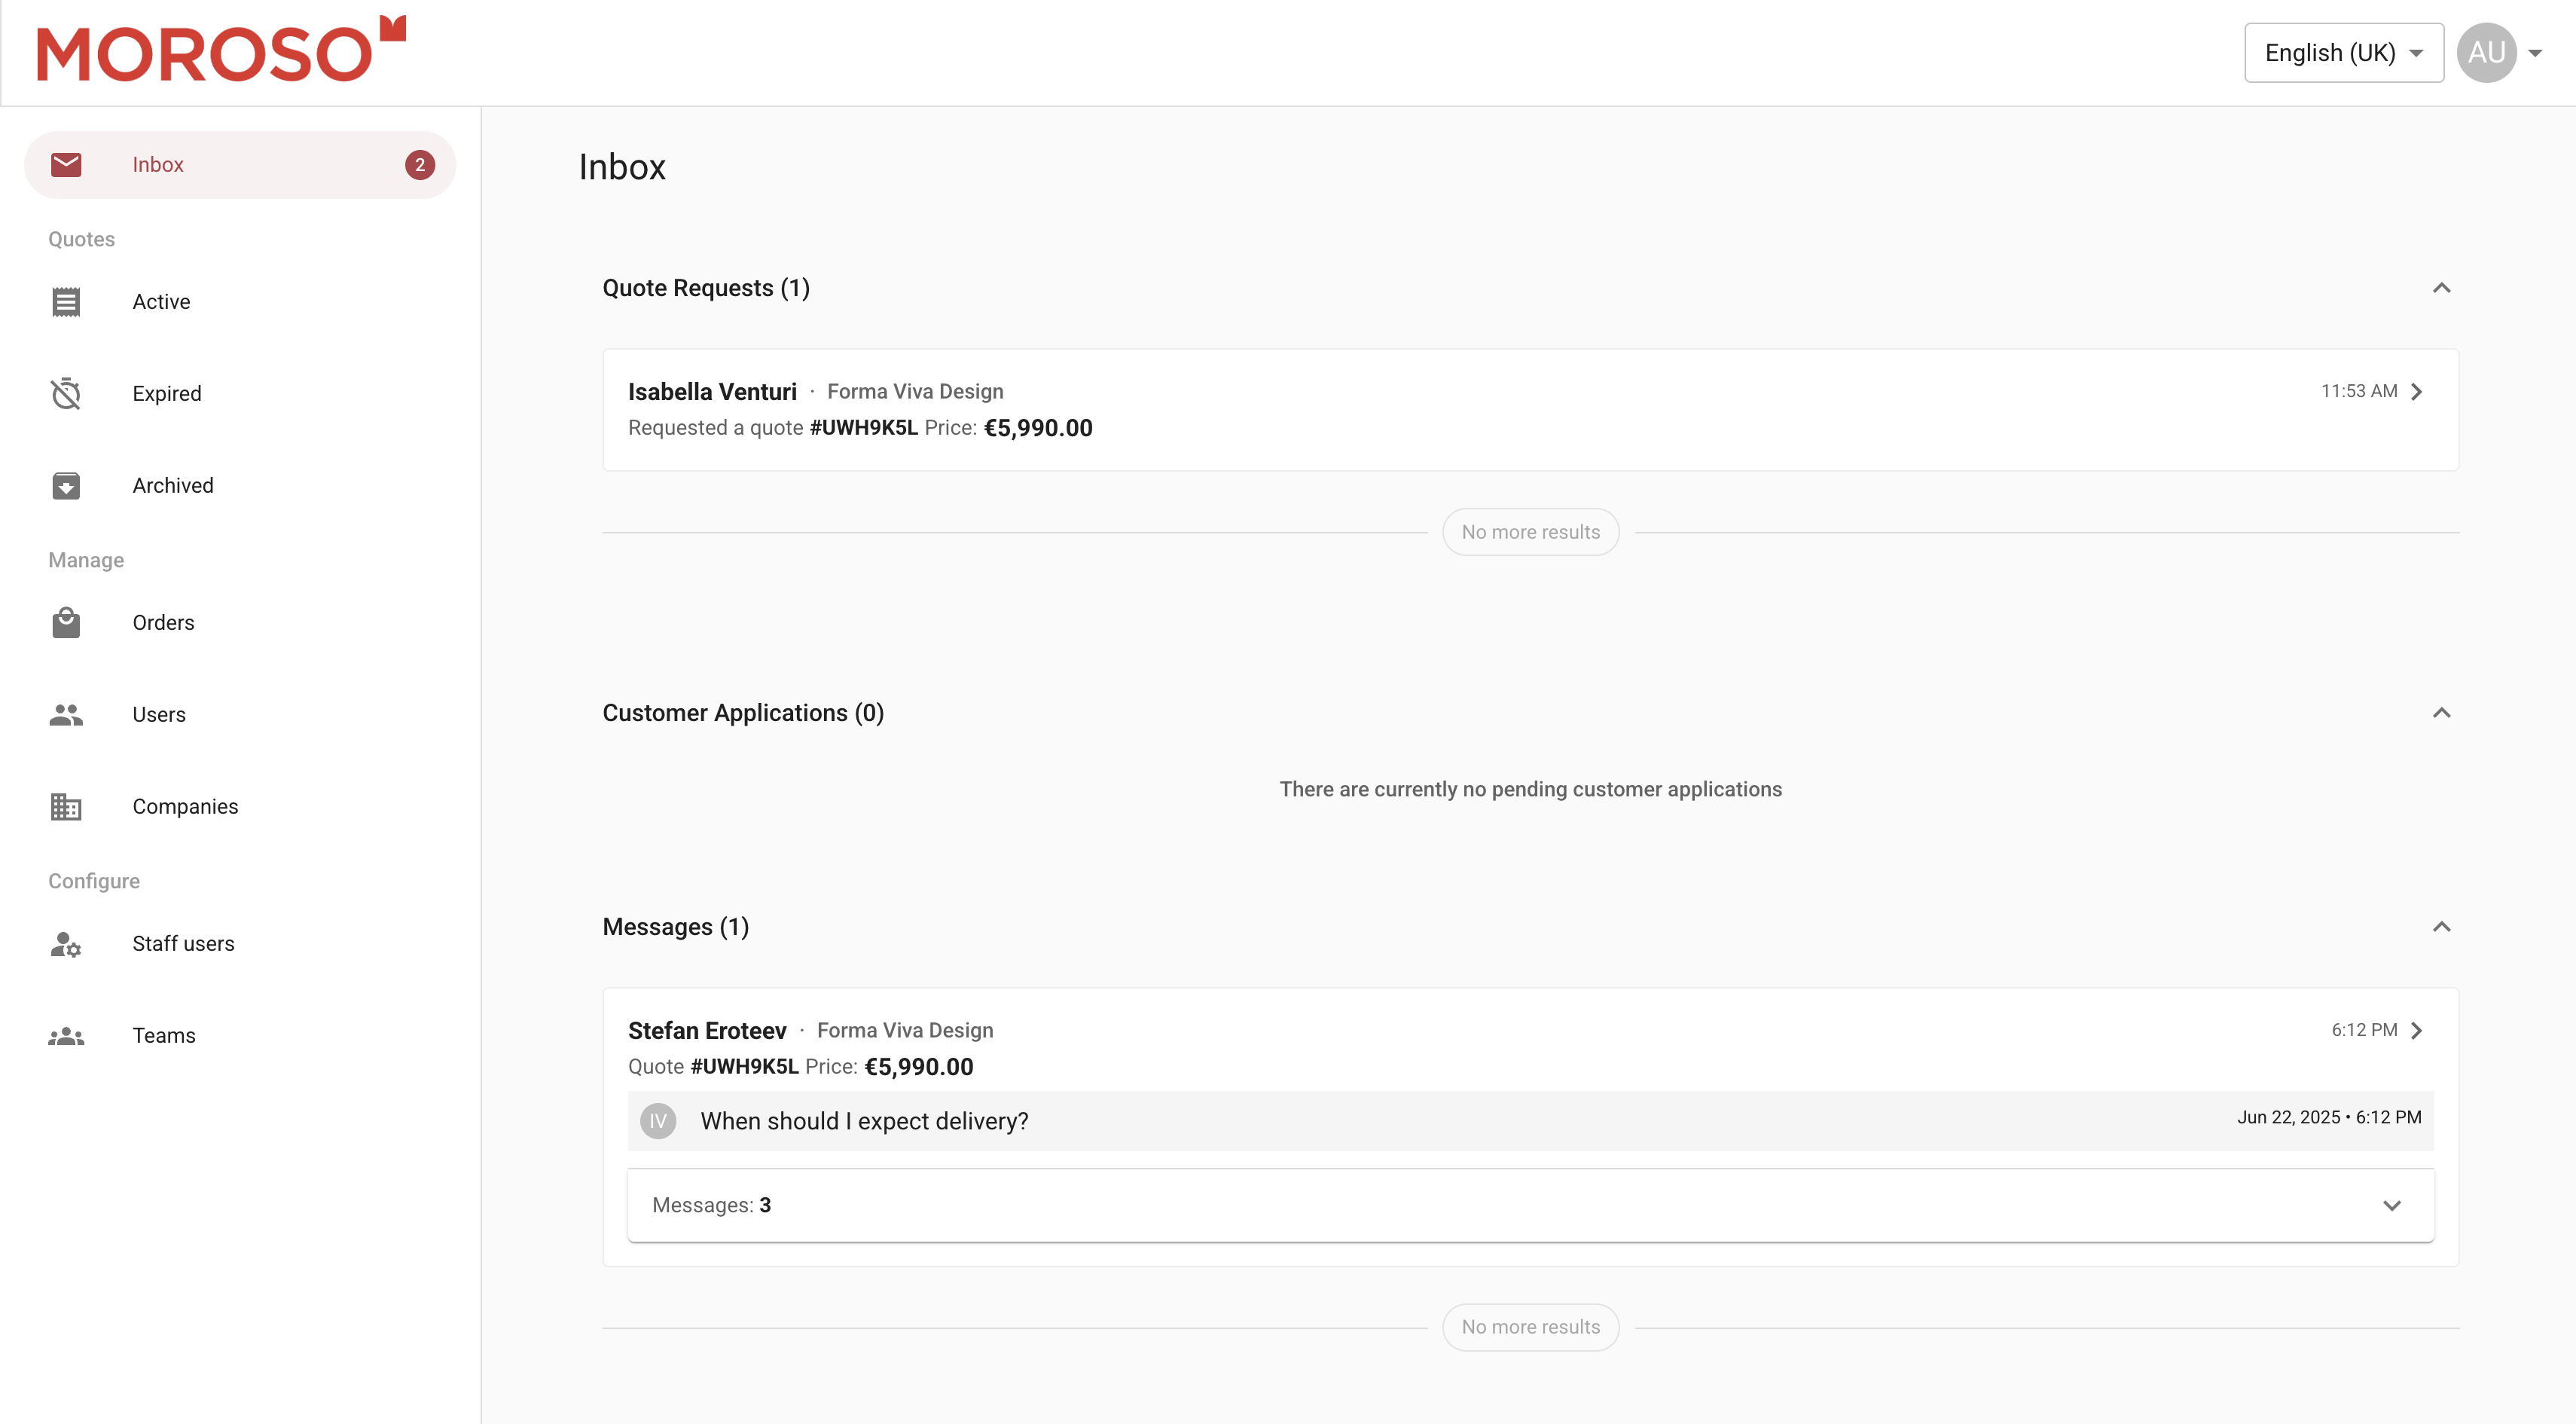Click the Expired timer-off icon
Image resolution: width=2576 pixels, height=1424 pixels.
(x=66, y=393)
